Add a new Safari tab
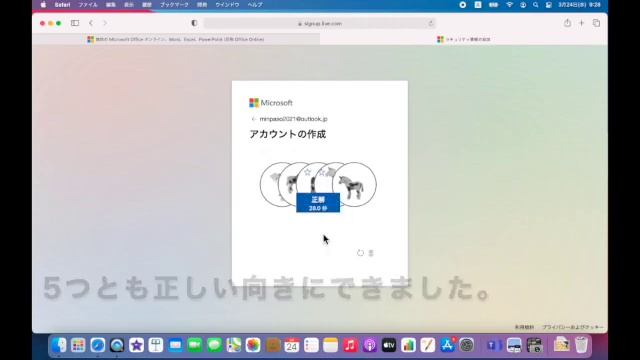The width and height of the screenshot is (640, 360). pyautogui.click(x=582, y=23)
